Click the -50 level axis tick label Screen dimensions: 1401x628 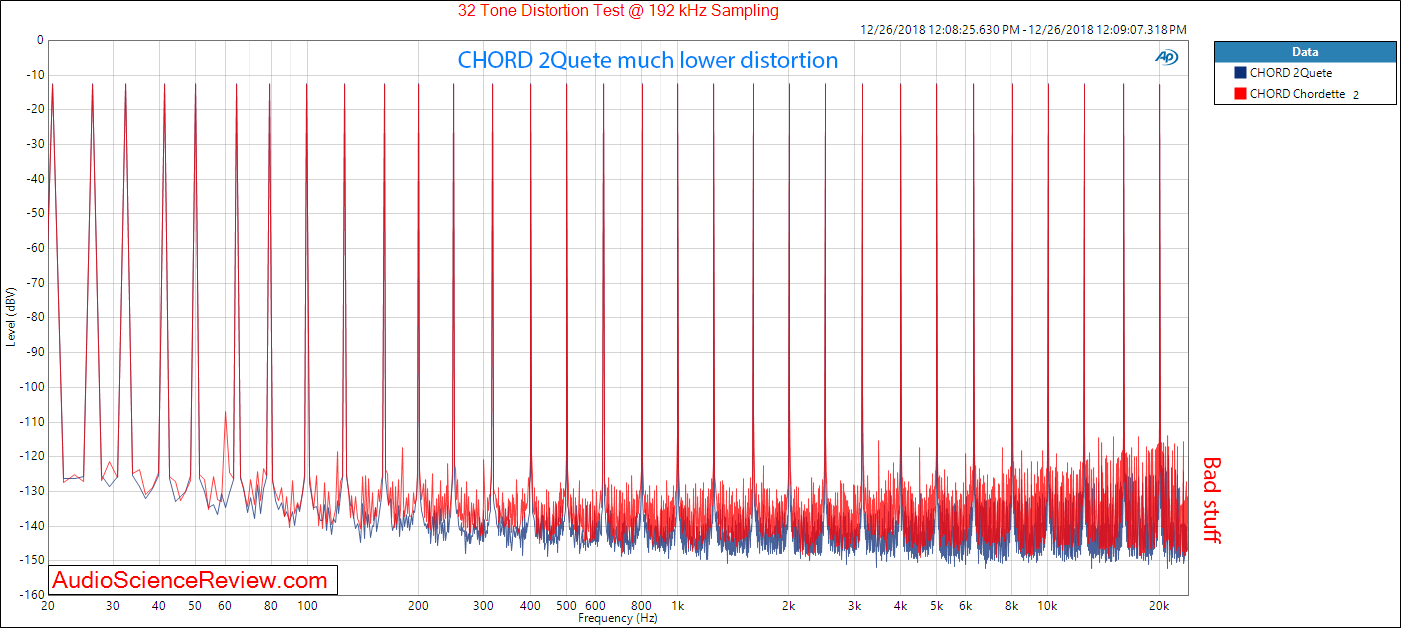(x=35, y=214)
